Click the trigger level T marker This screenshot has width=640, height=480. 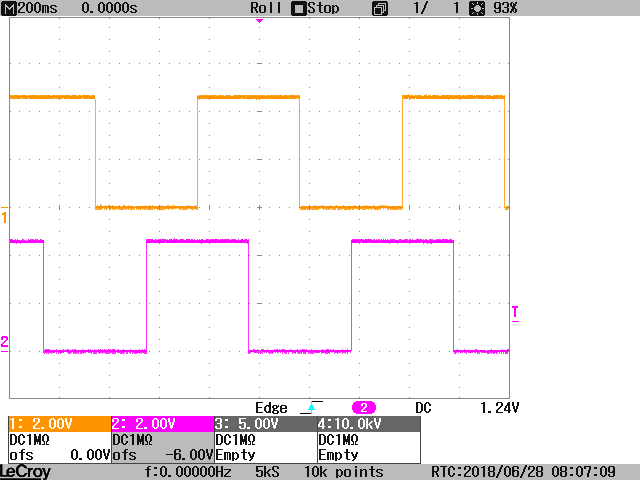[x=516, y=314]
